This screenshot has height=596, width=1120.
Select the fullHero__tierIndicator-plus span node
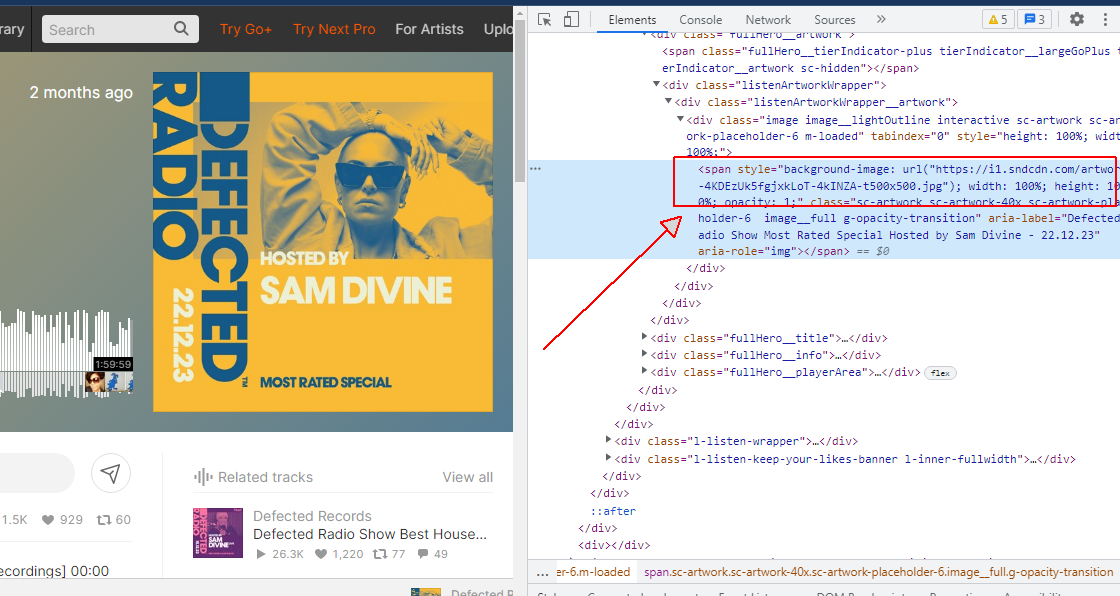click(x=889, y=59)
